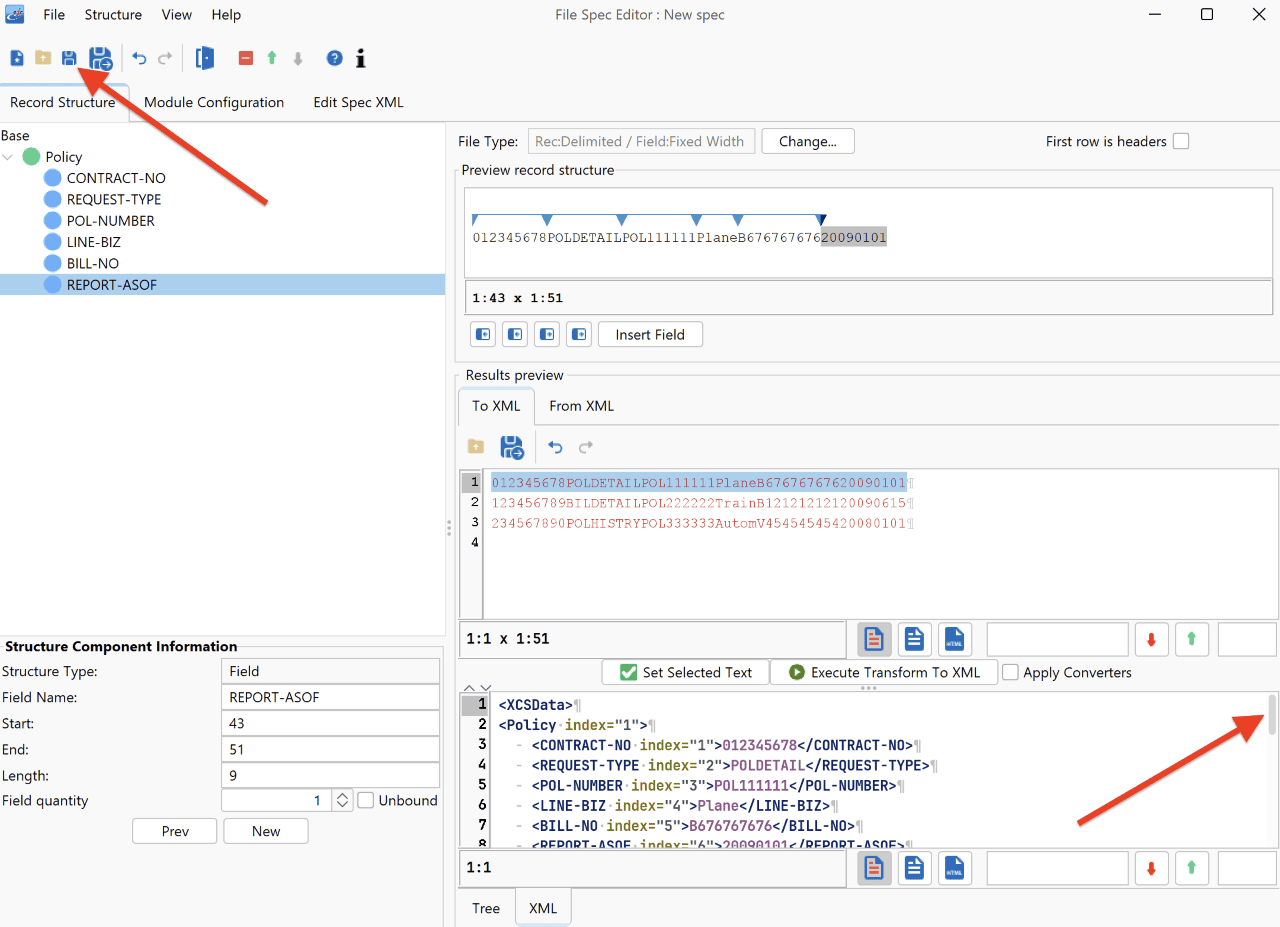Open a spec file using folder icon
The width and height of the screenshot is (1280, 927).
43,58
